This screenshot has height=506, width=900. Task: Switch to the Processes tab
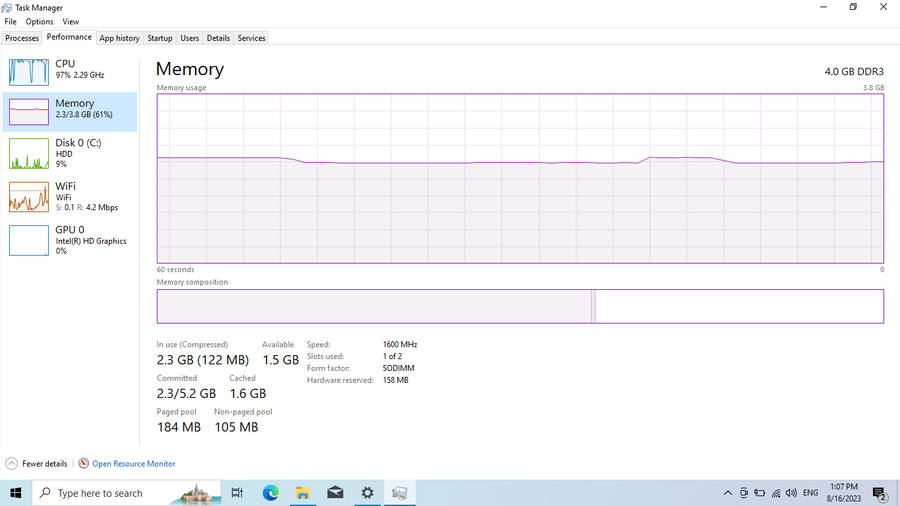[22, 38]
